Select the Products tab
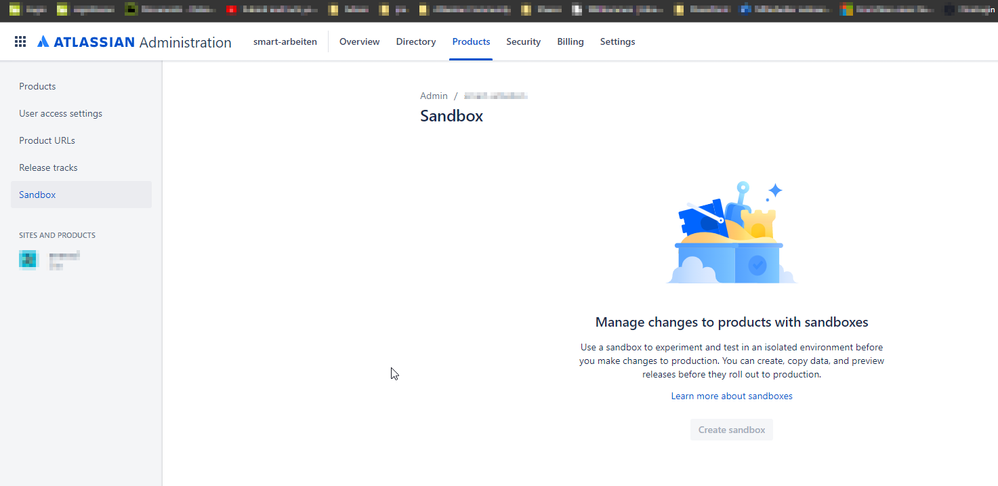 coord(471,41)
